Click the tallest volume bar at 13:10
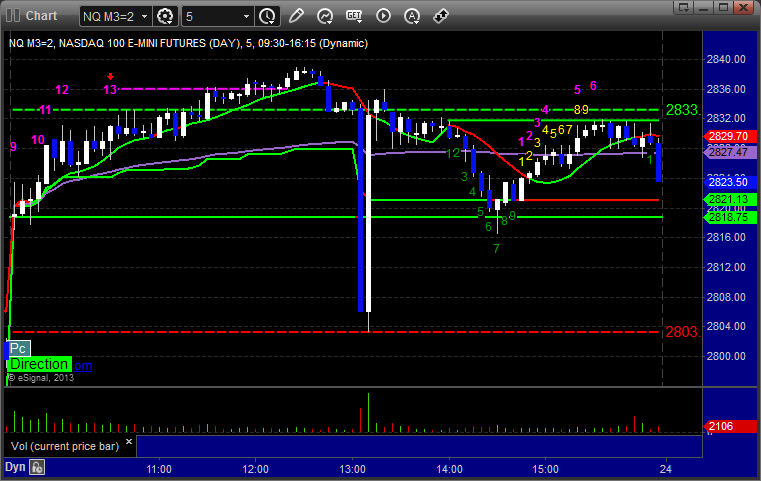Screen dimensions: 761x481 click(x=368, y=413)
